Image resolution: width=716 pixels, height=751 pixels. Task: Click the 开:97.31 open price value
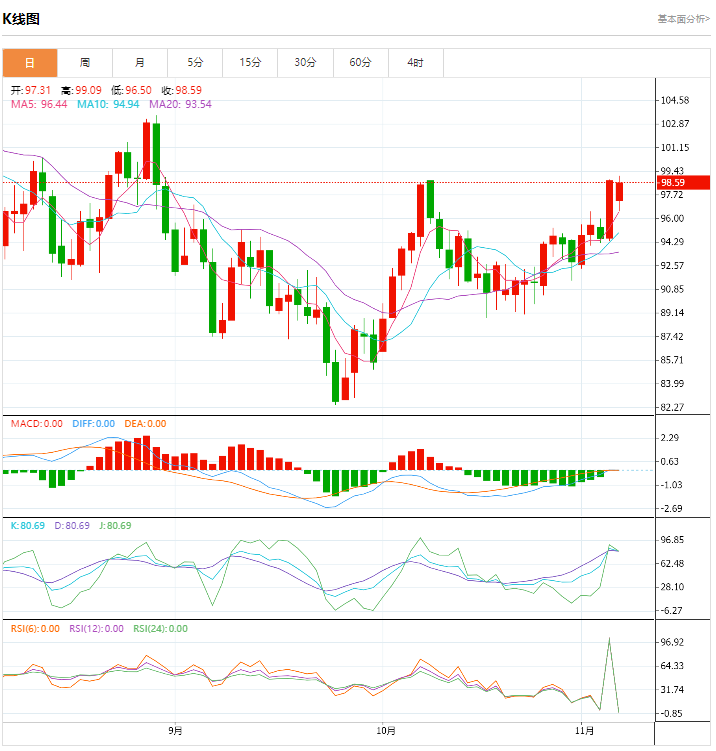pos(31,91)
